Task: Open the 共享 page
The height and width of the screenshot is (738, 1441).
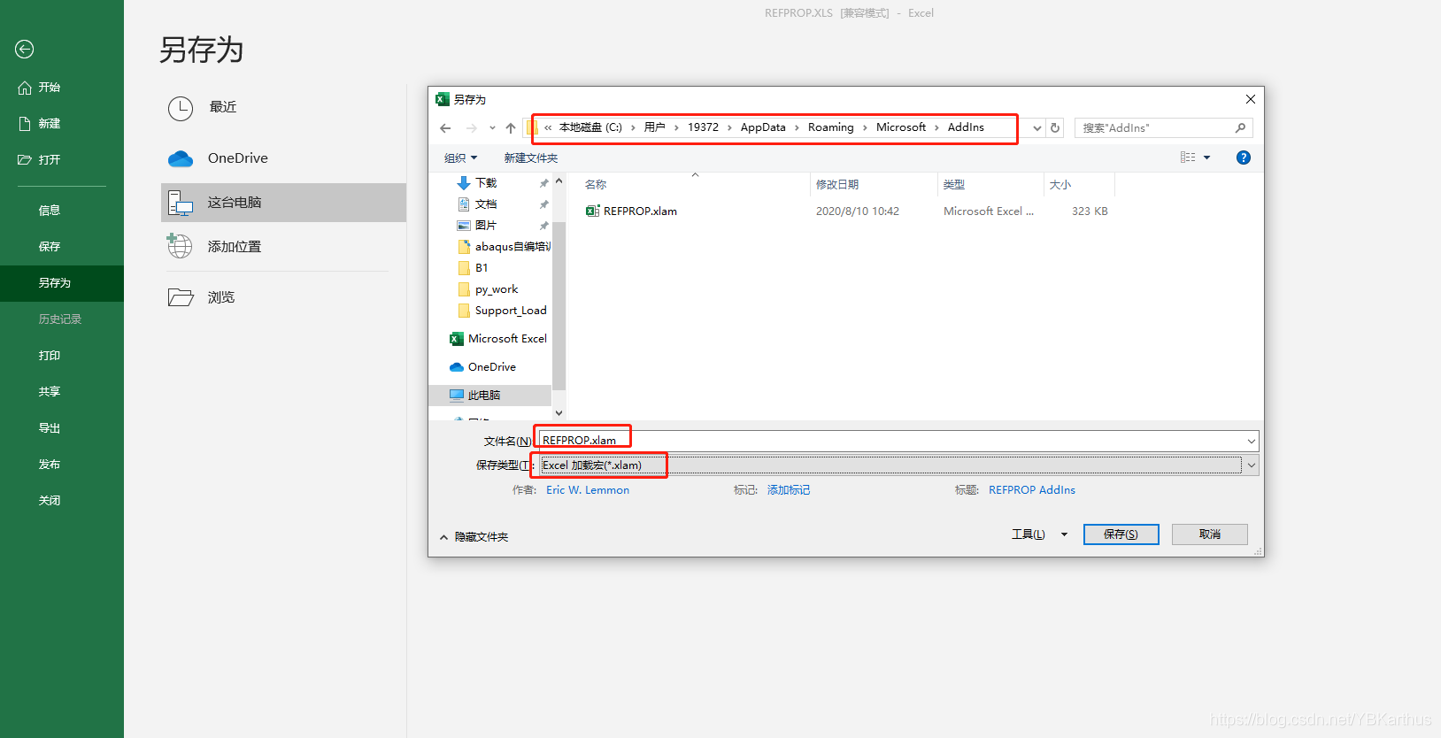Action: tap(49, 392)
